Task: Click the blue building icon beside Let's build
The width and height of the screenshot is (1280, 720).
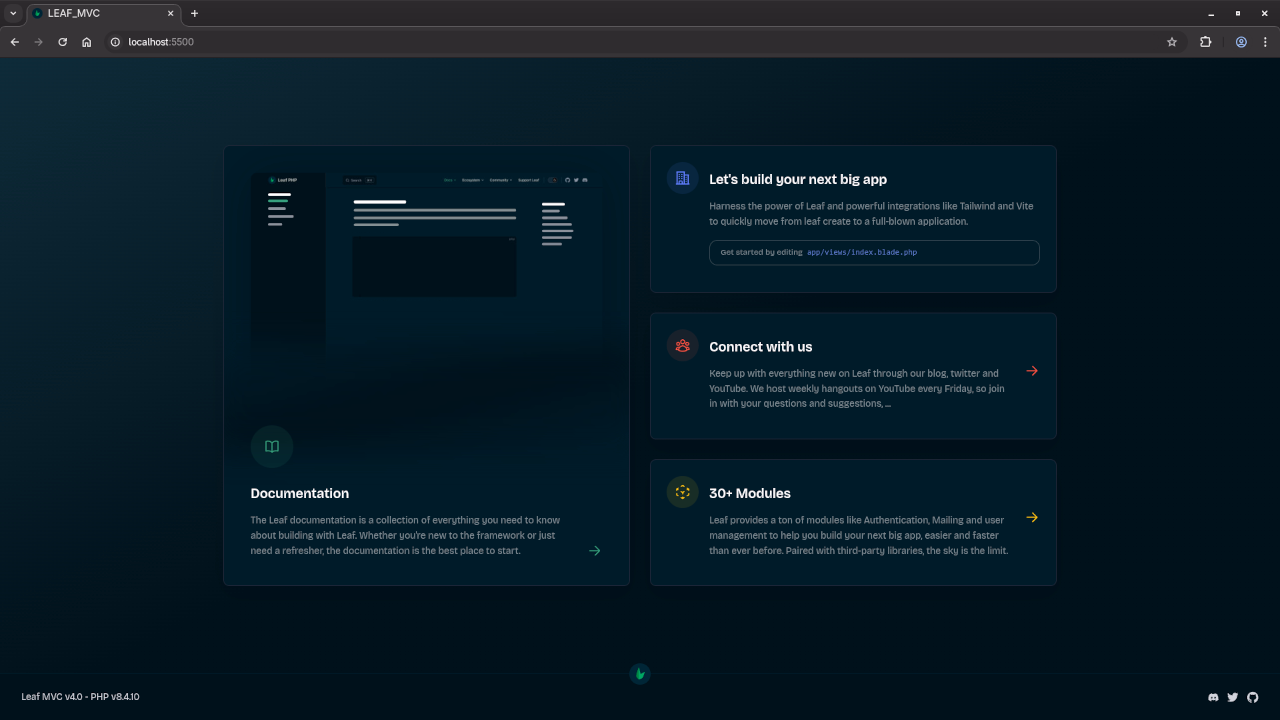Action: (683, 178)
